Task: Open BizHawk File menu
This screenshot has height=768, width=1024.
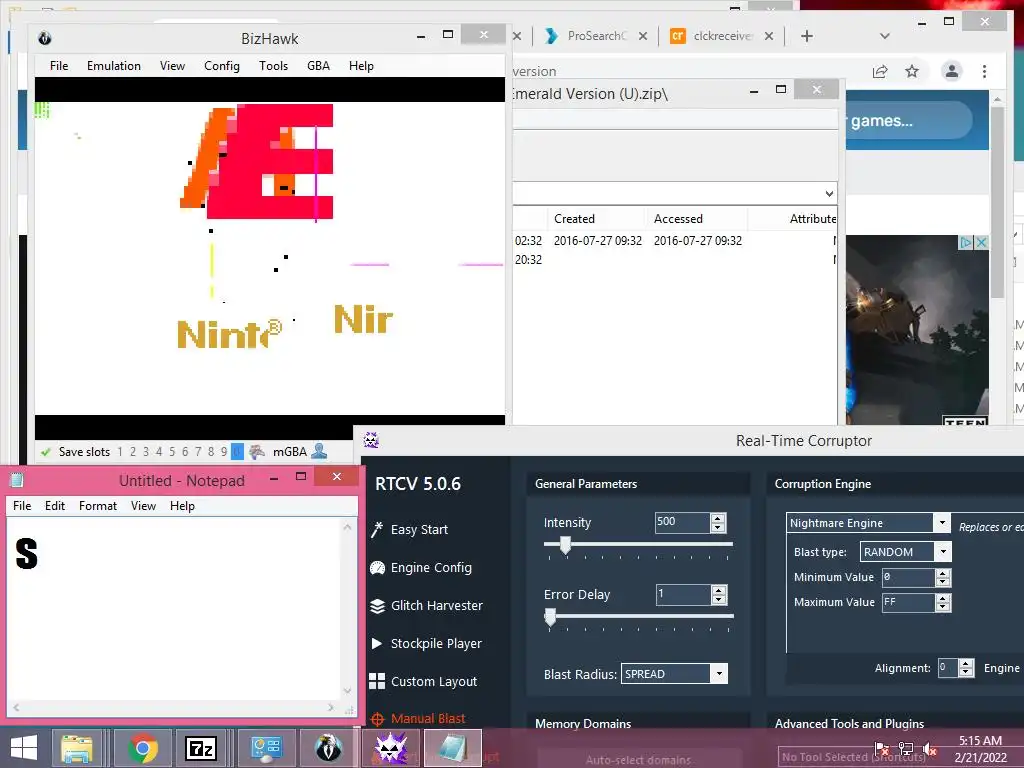Action: [59, 65]
